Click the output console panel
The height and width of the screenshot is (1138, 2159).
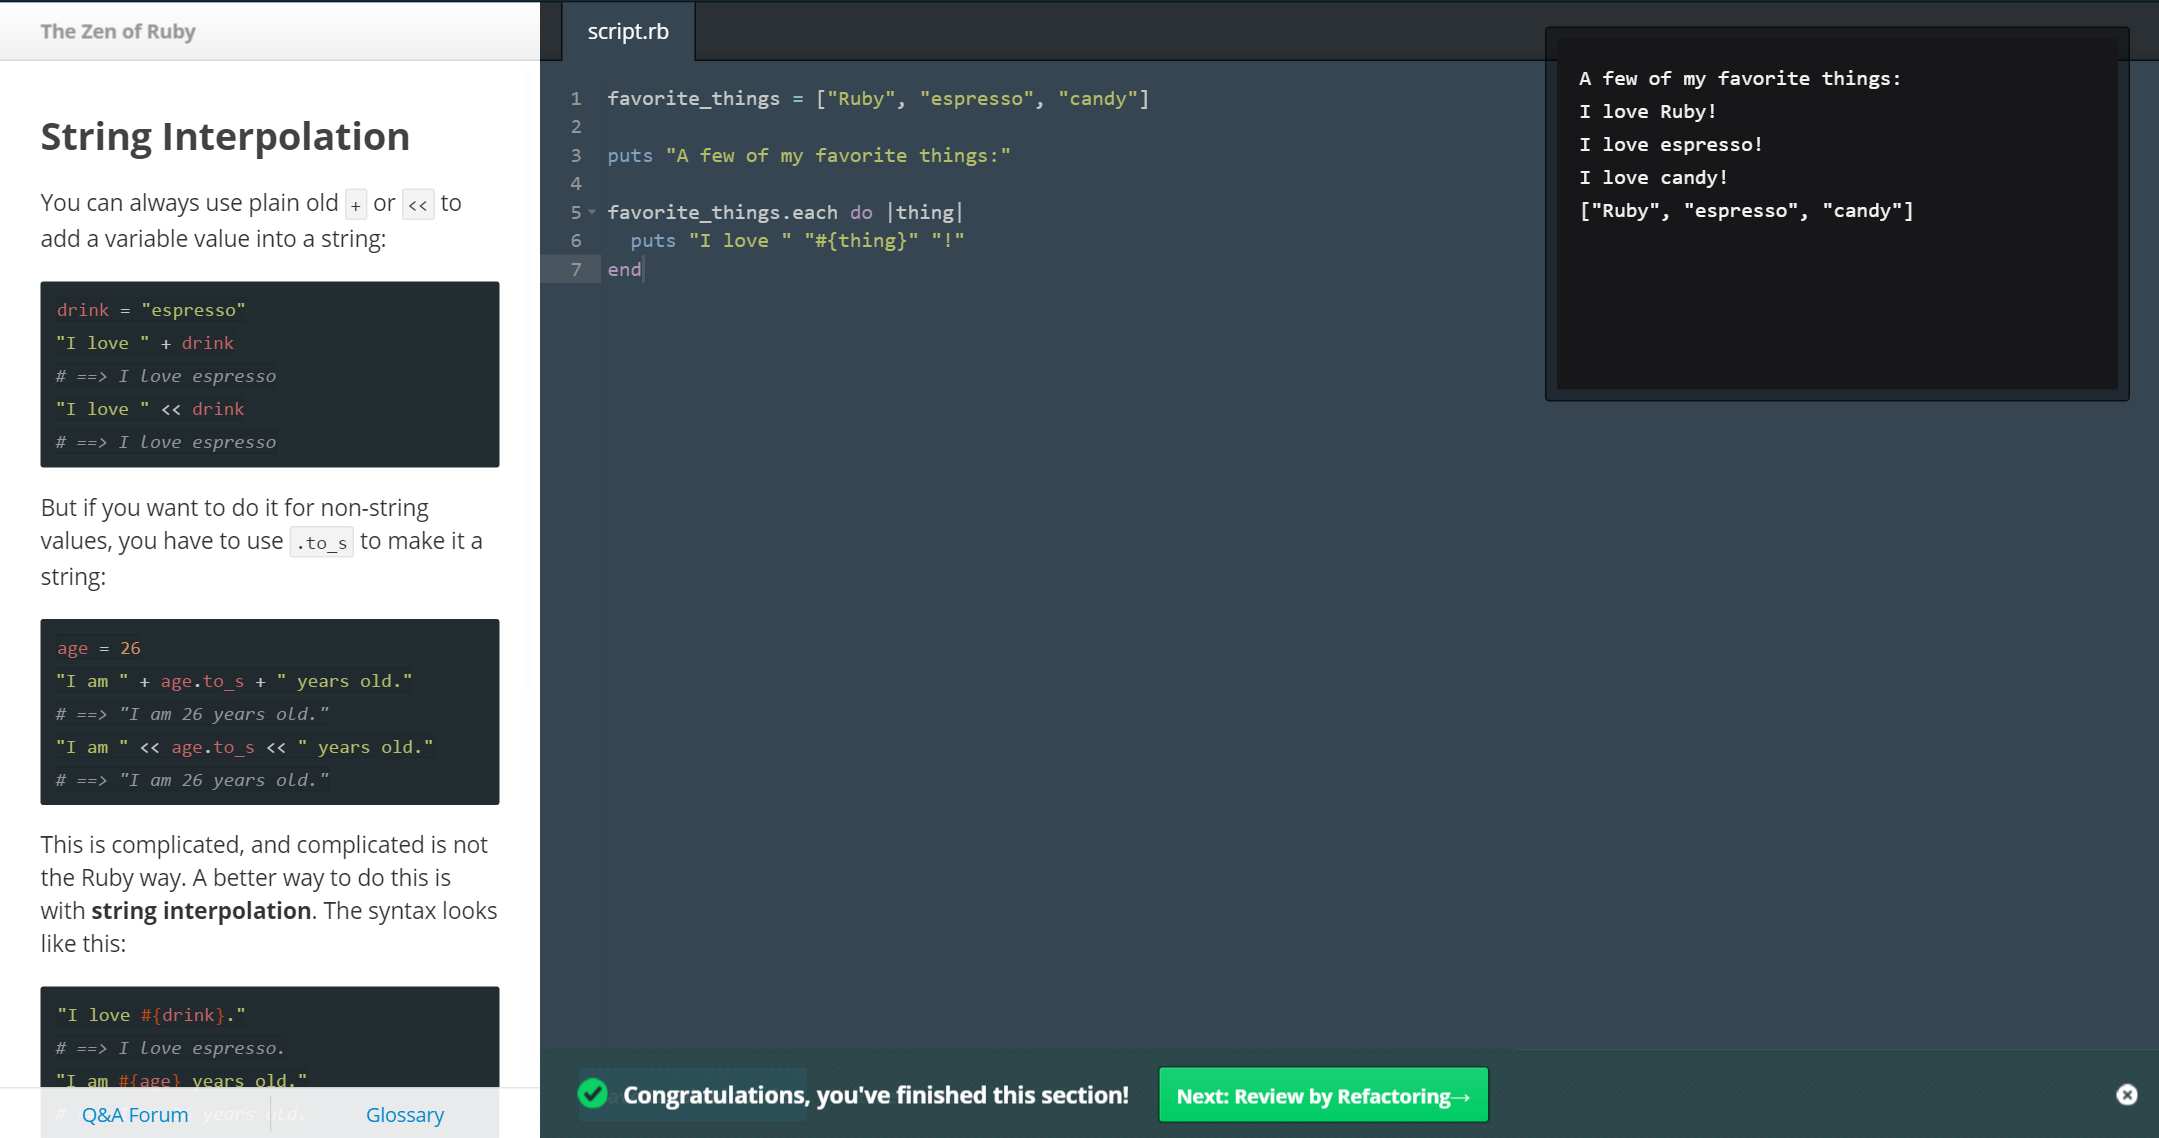coord(1836,290)
